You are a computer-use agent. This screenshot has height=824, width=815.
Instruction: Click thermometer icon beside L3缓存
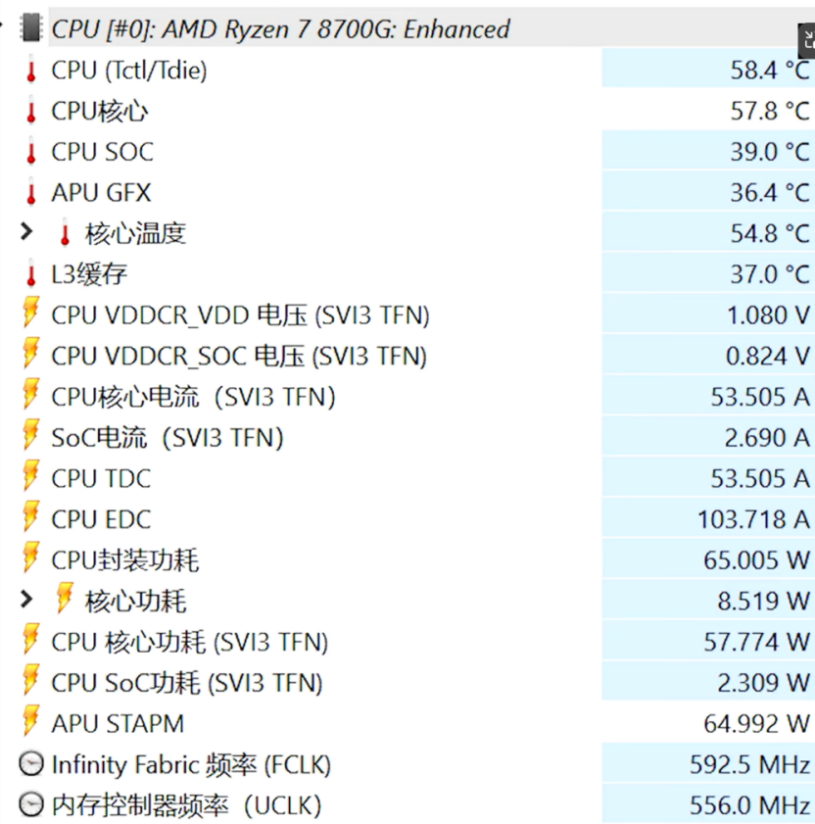(31, 274)
